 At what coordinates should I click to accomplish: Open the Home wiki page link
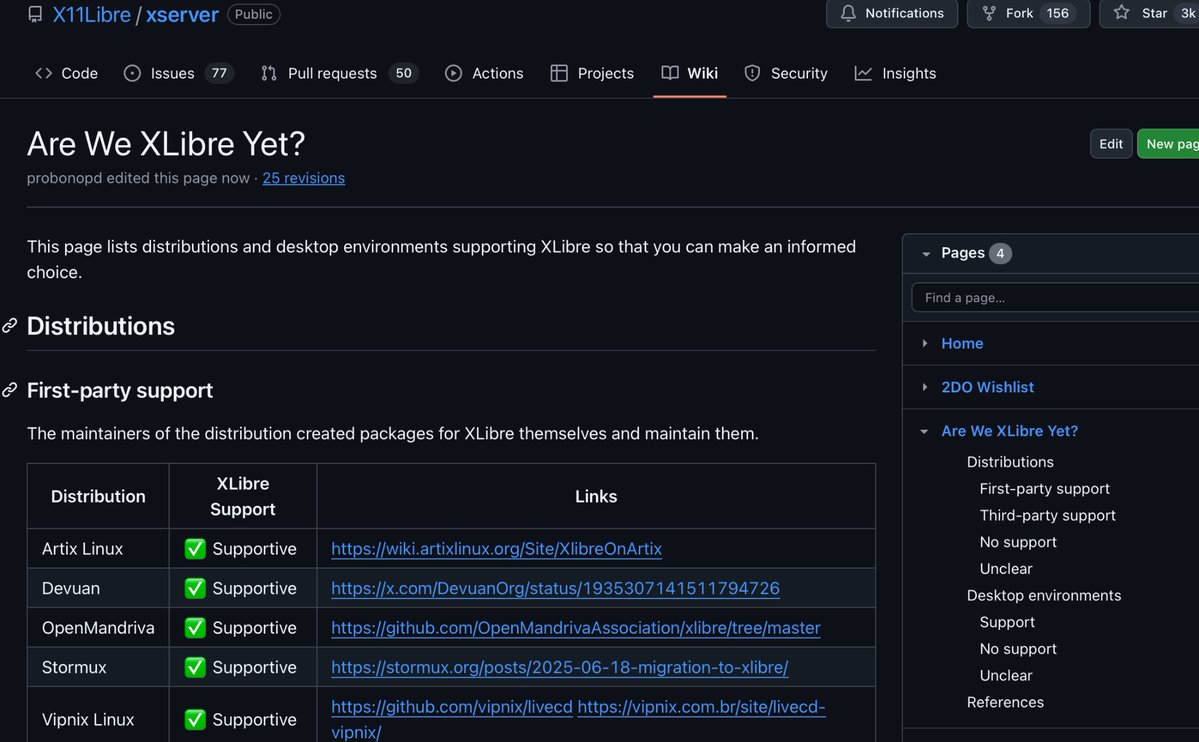coord(962,343)
